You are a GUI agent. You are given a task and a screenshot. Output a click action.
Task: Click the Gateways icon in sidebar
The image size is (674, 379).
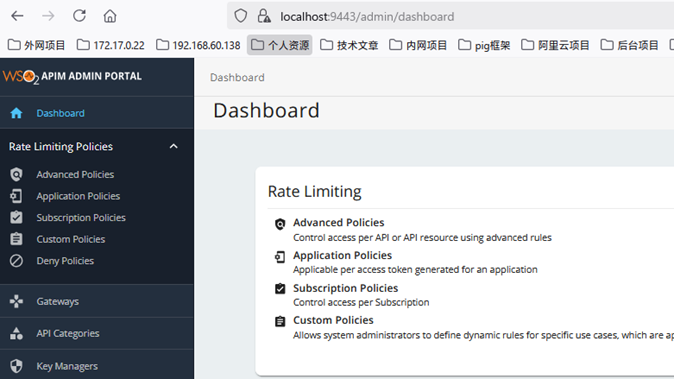click(x=16, y=301)
